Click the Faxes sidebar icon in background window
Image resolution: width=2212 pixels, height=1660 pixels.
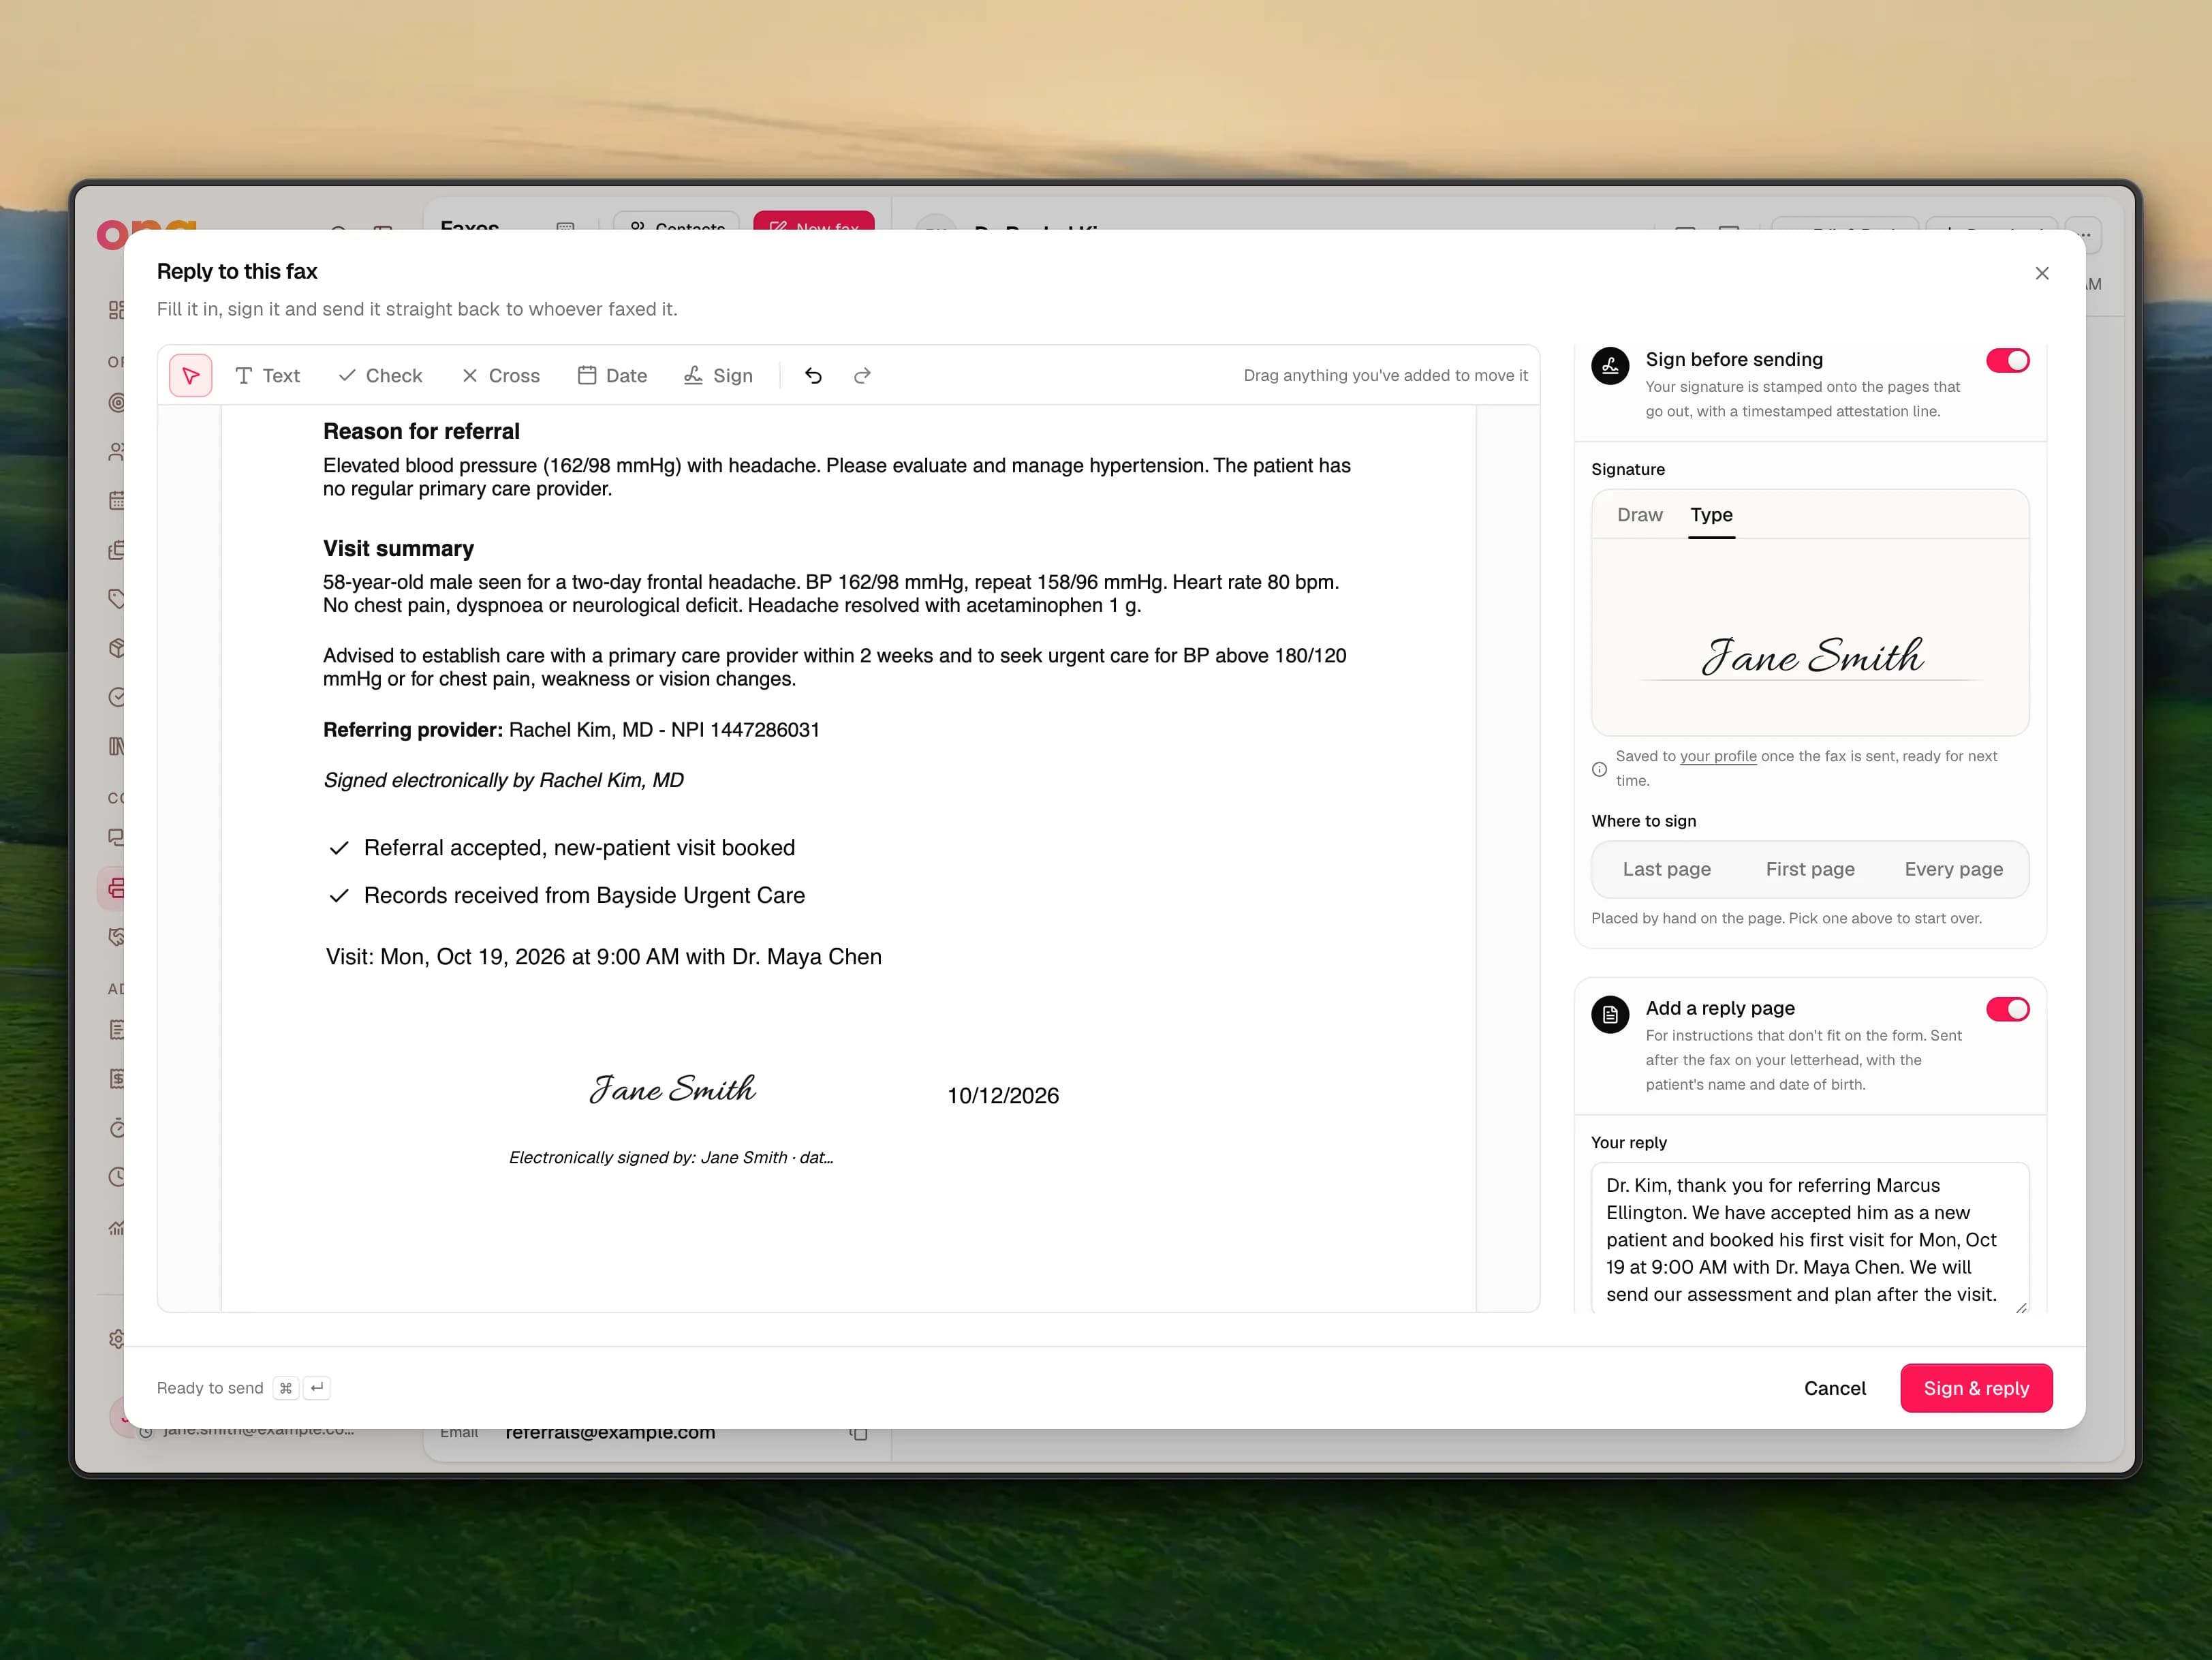pos(116,888)
